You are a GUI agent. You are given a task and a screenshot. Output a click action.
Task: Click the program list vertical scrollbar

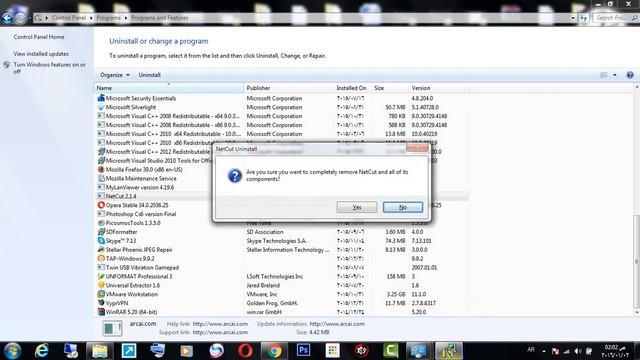(x=636, y=261)
